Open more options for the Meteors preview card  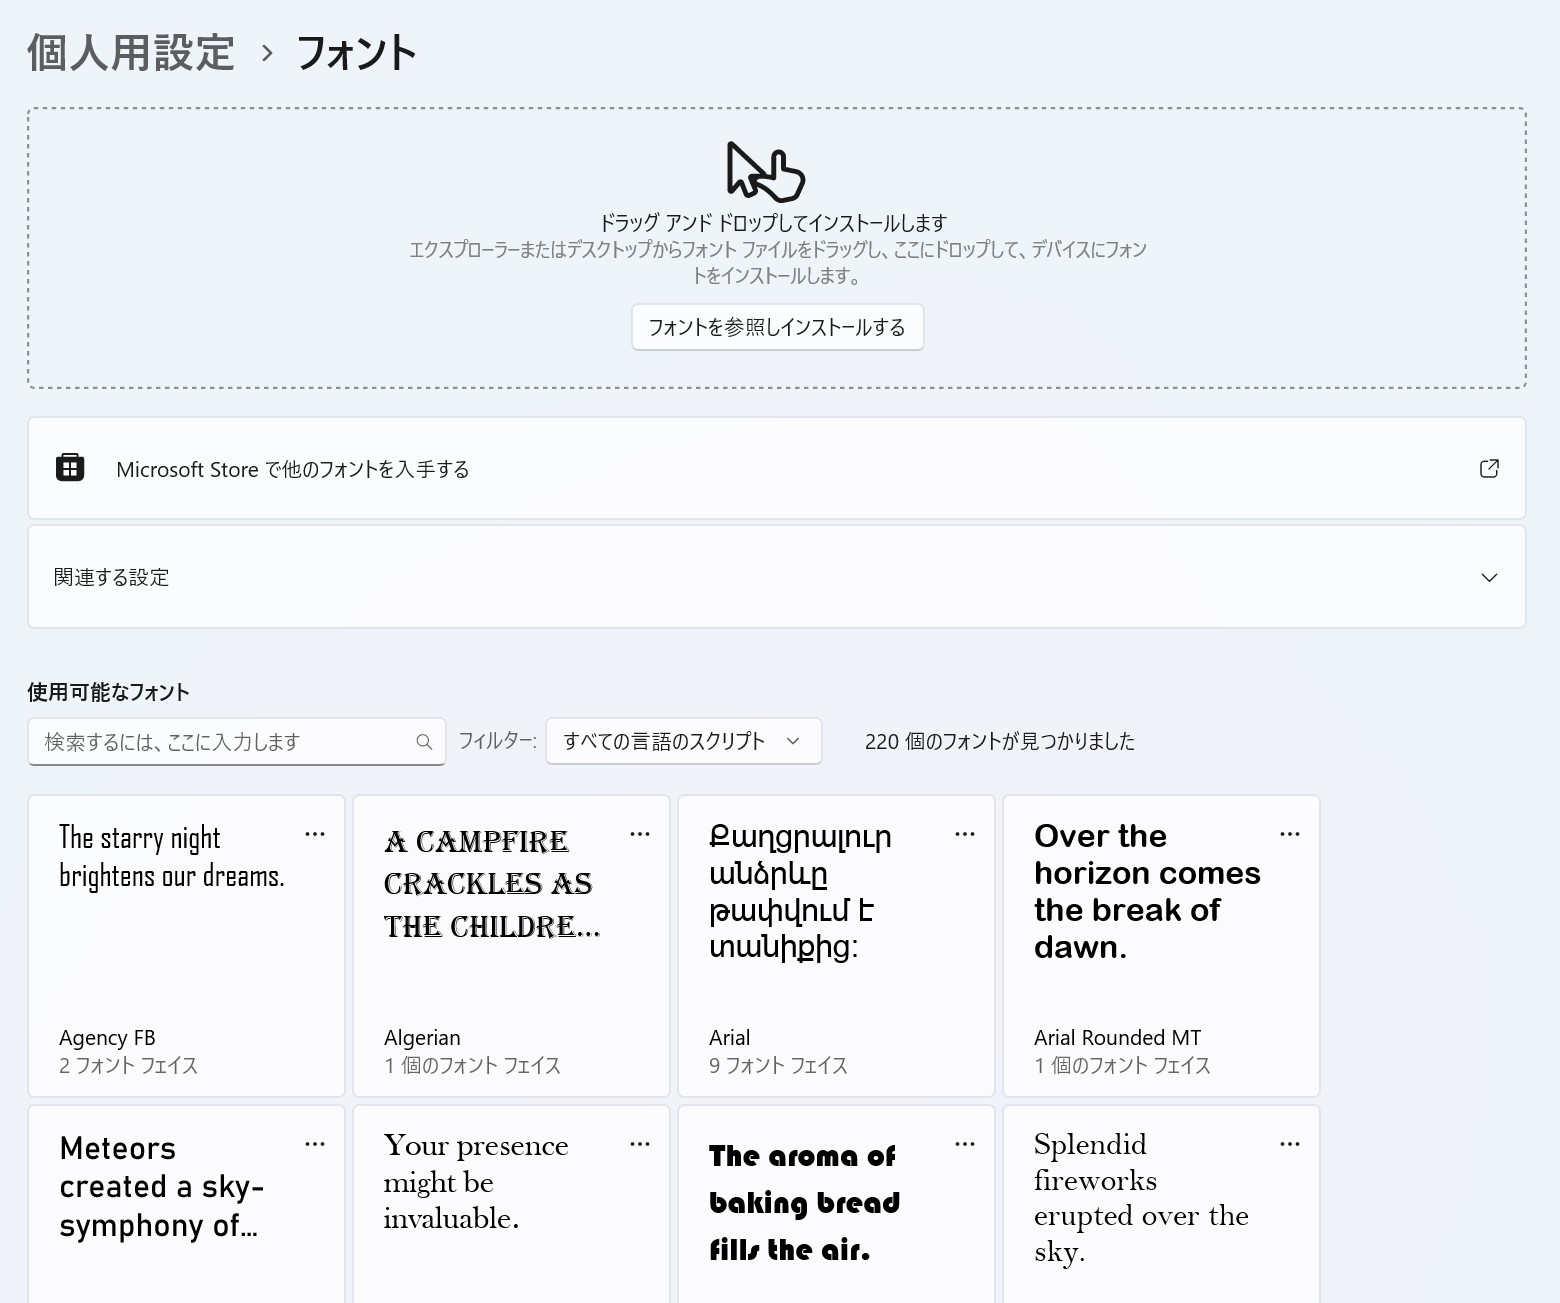314,1143
